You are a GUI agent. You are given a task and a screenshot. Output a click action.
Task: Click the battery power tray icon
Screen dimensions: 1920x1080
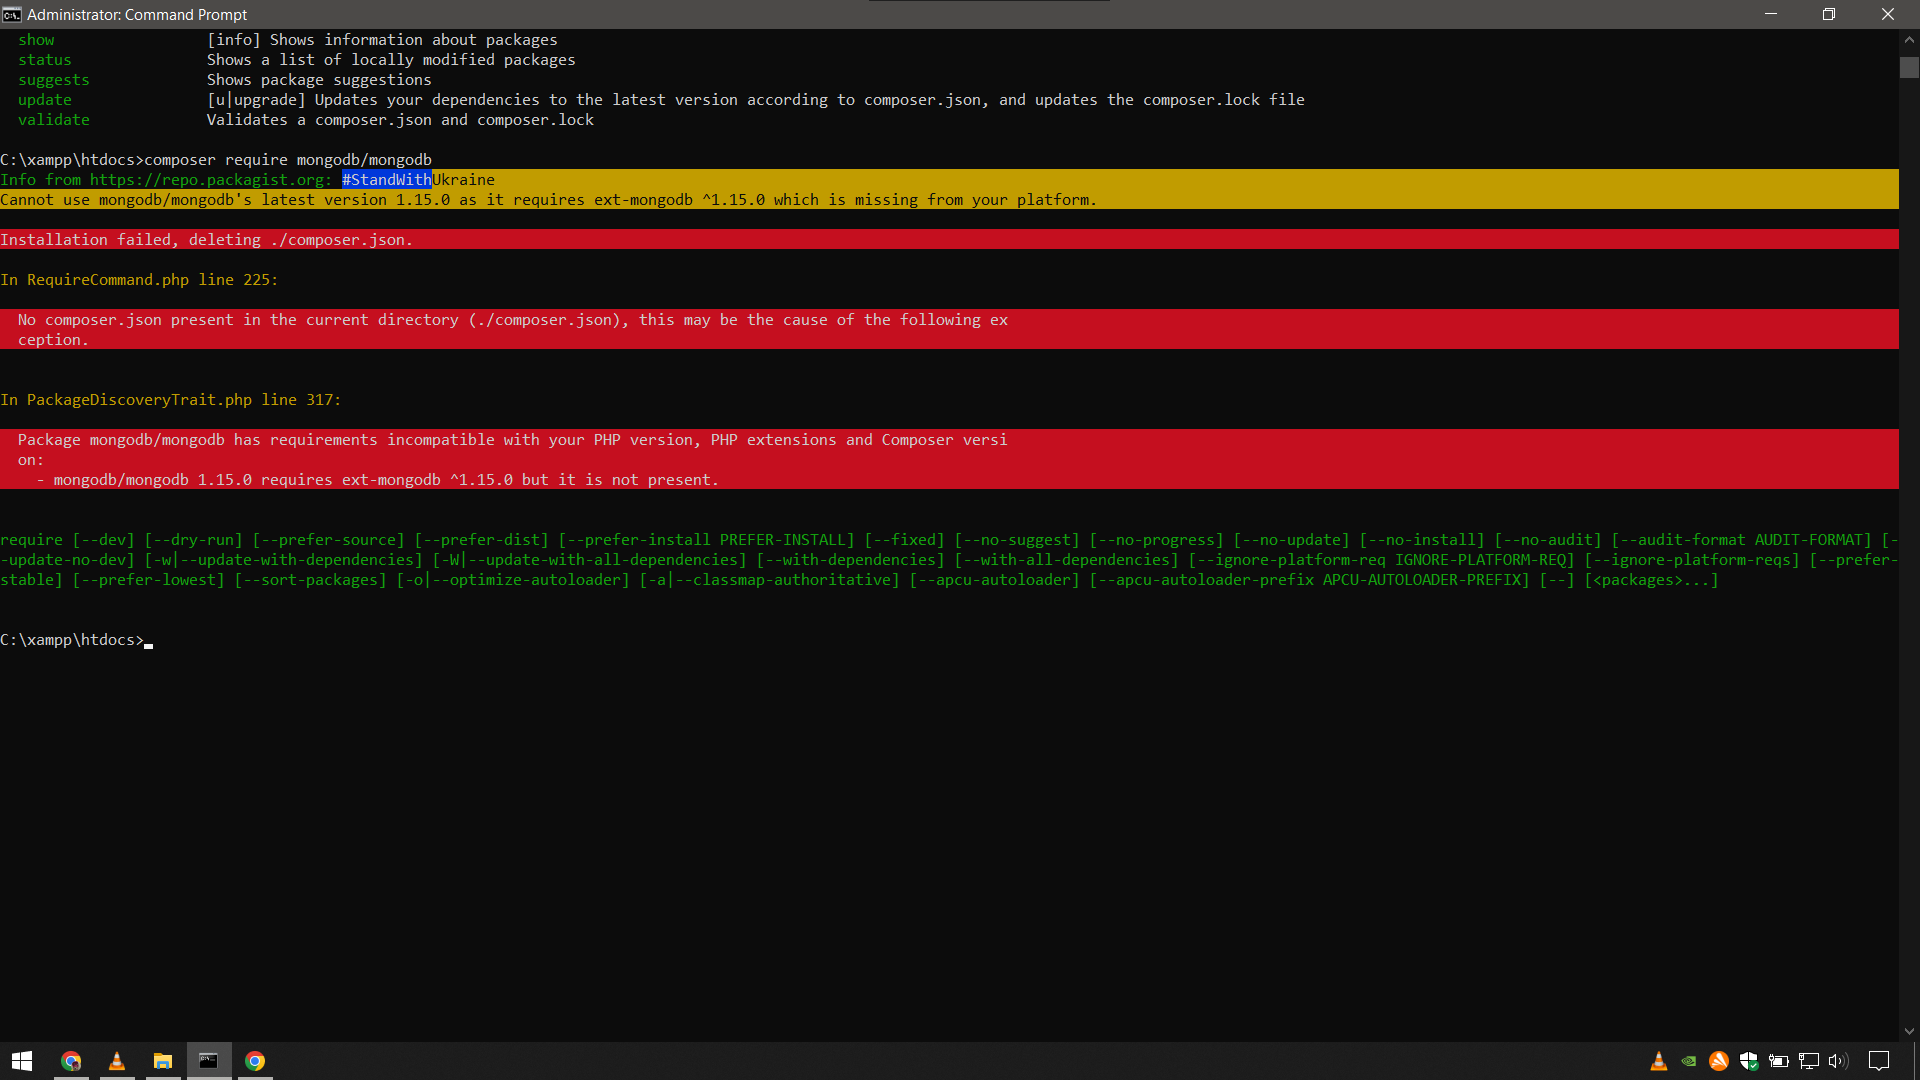(1779, 1061)
